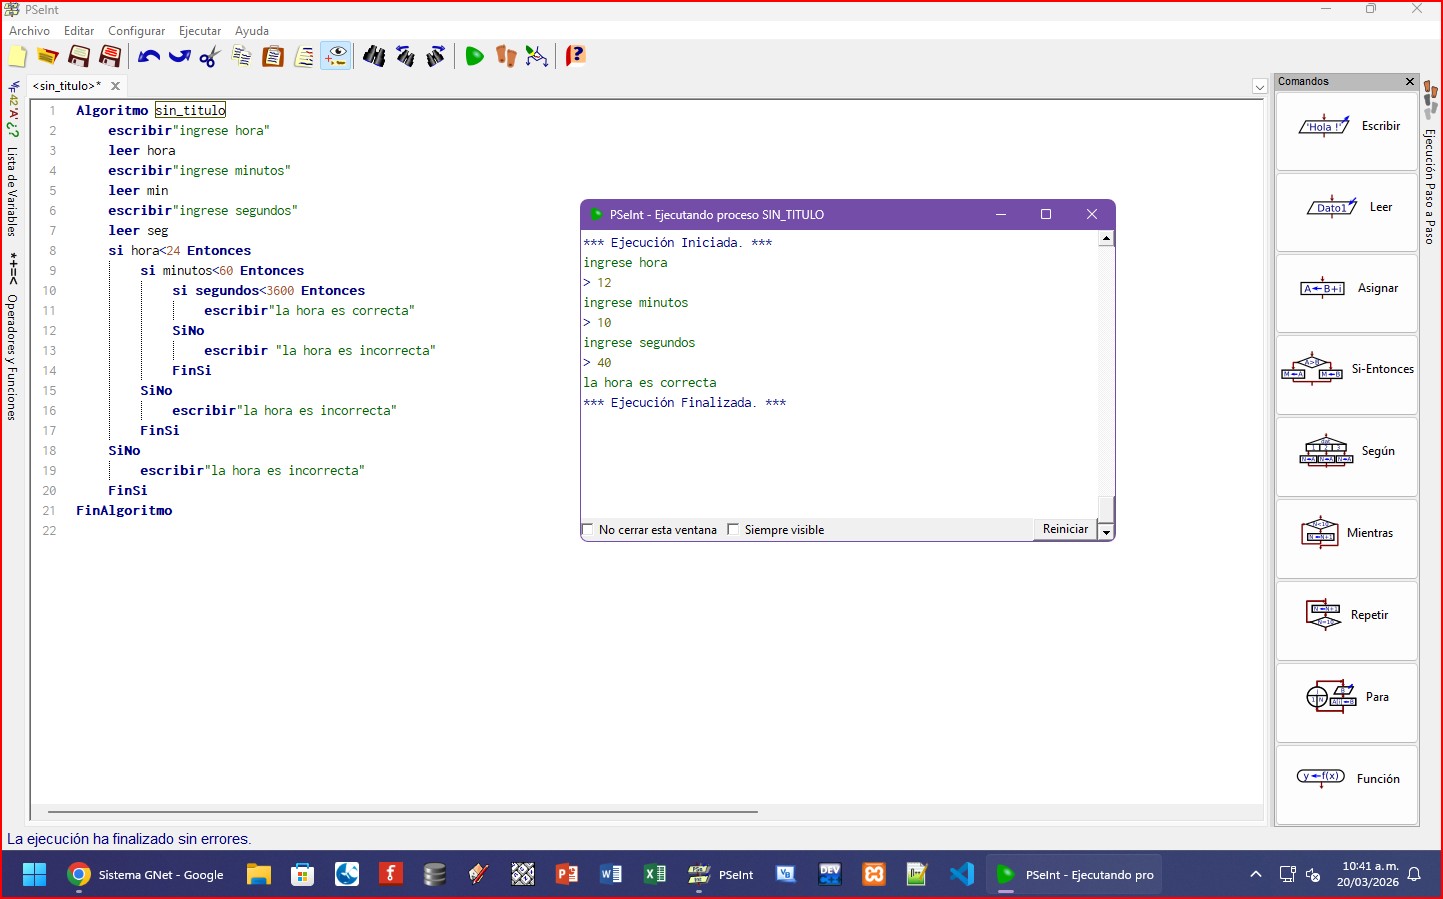1443x899 pixels.
Task: Open the Configurar menu
Action: pos(136,31)
